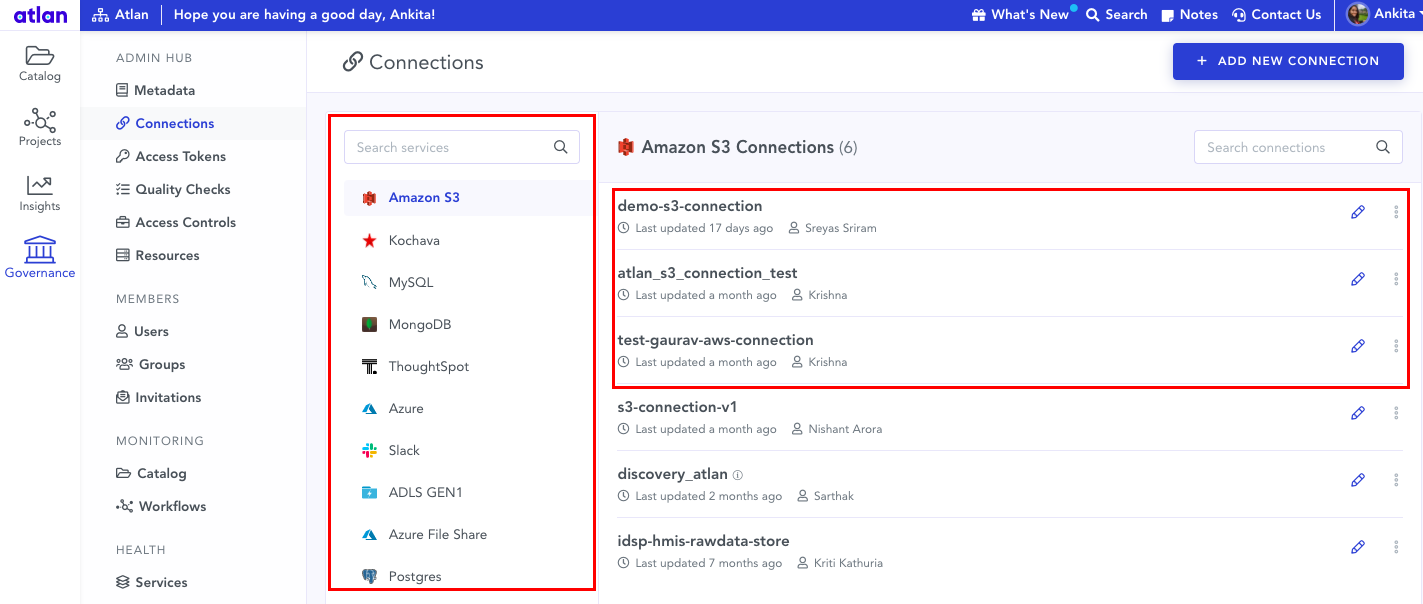Edit test-gaurav-aws-connection with pencil icon
Image resolution: width=1423 pixels, height=604 pixels.
[1358, 346]
